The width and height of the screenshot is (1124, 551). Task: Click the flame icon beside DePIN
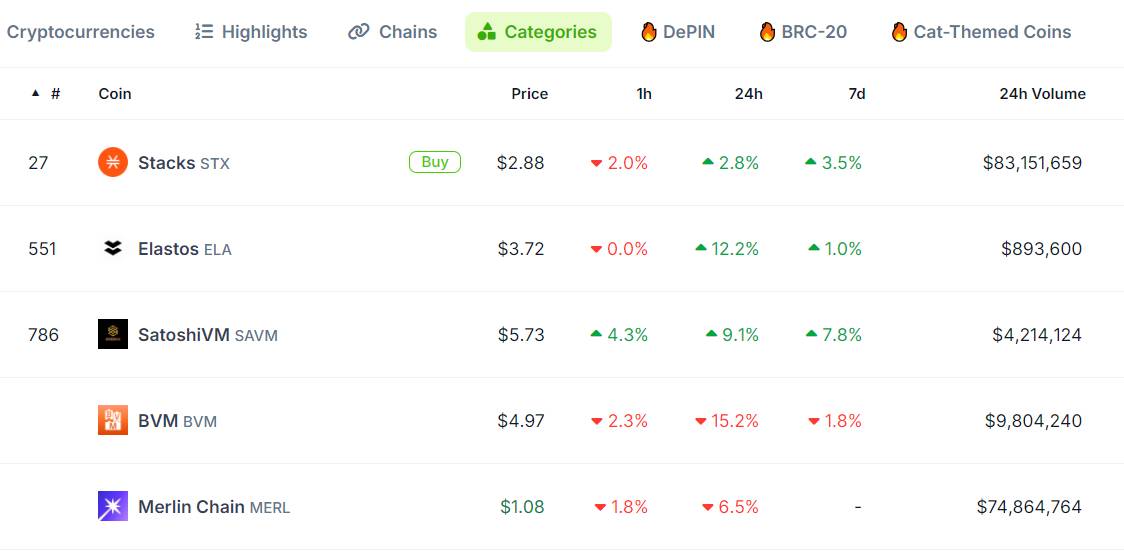click(649, 32)
